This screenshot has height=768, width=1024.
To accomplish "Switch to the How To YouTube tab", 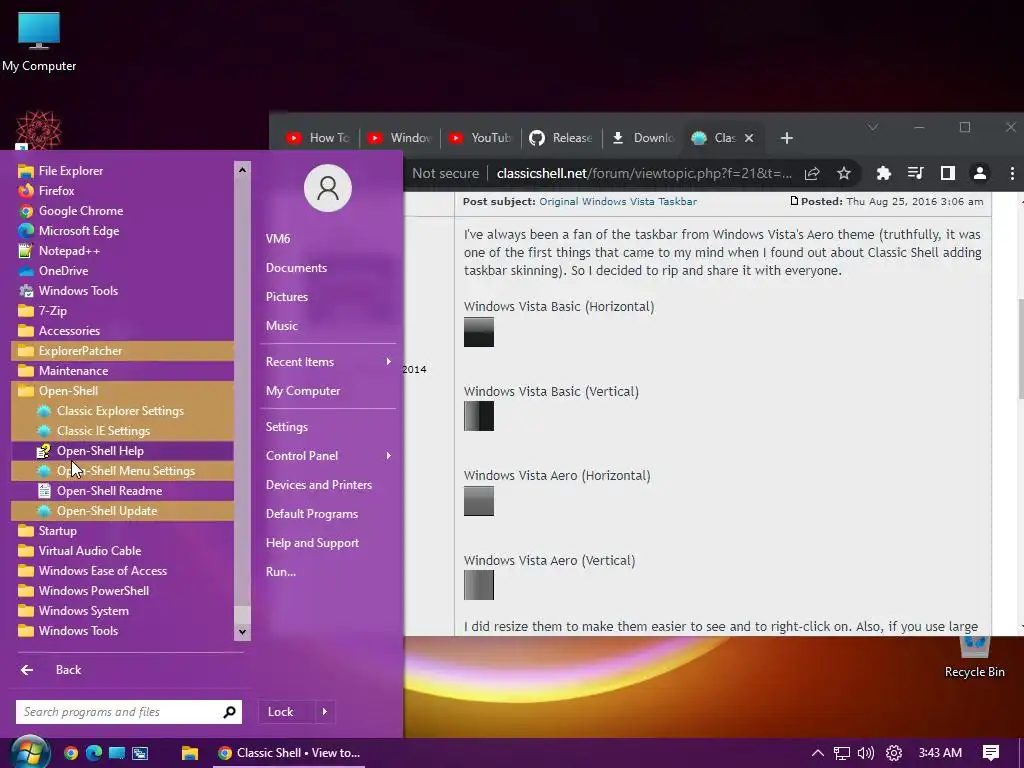I will (319, 138).
